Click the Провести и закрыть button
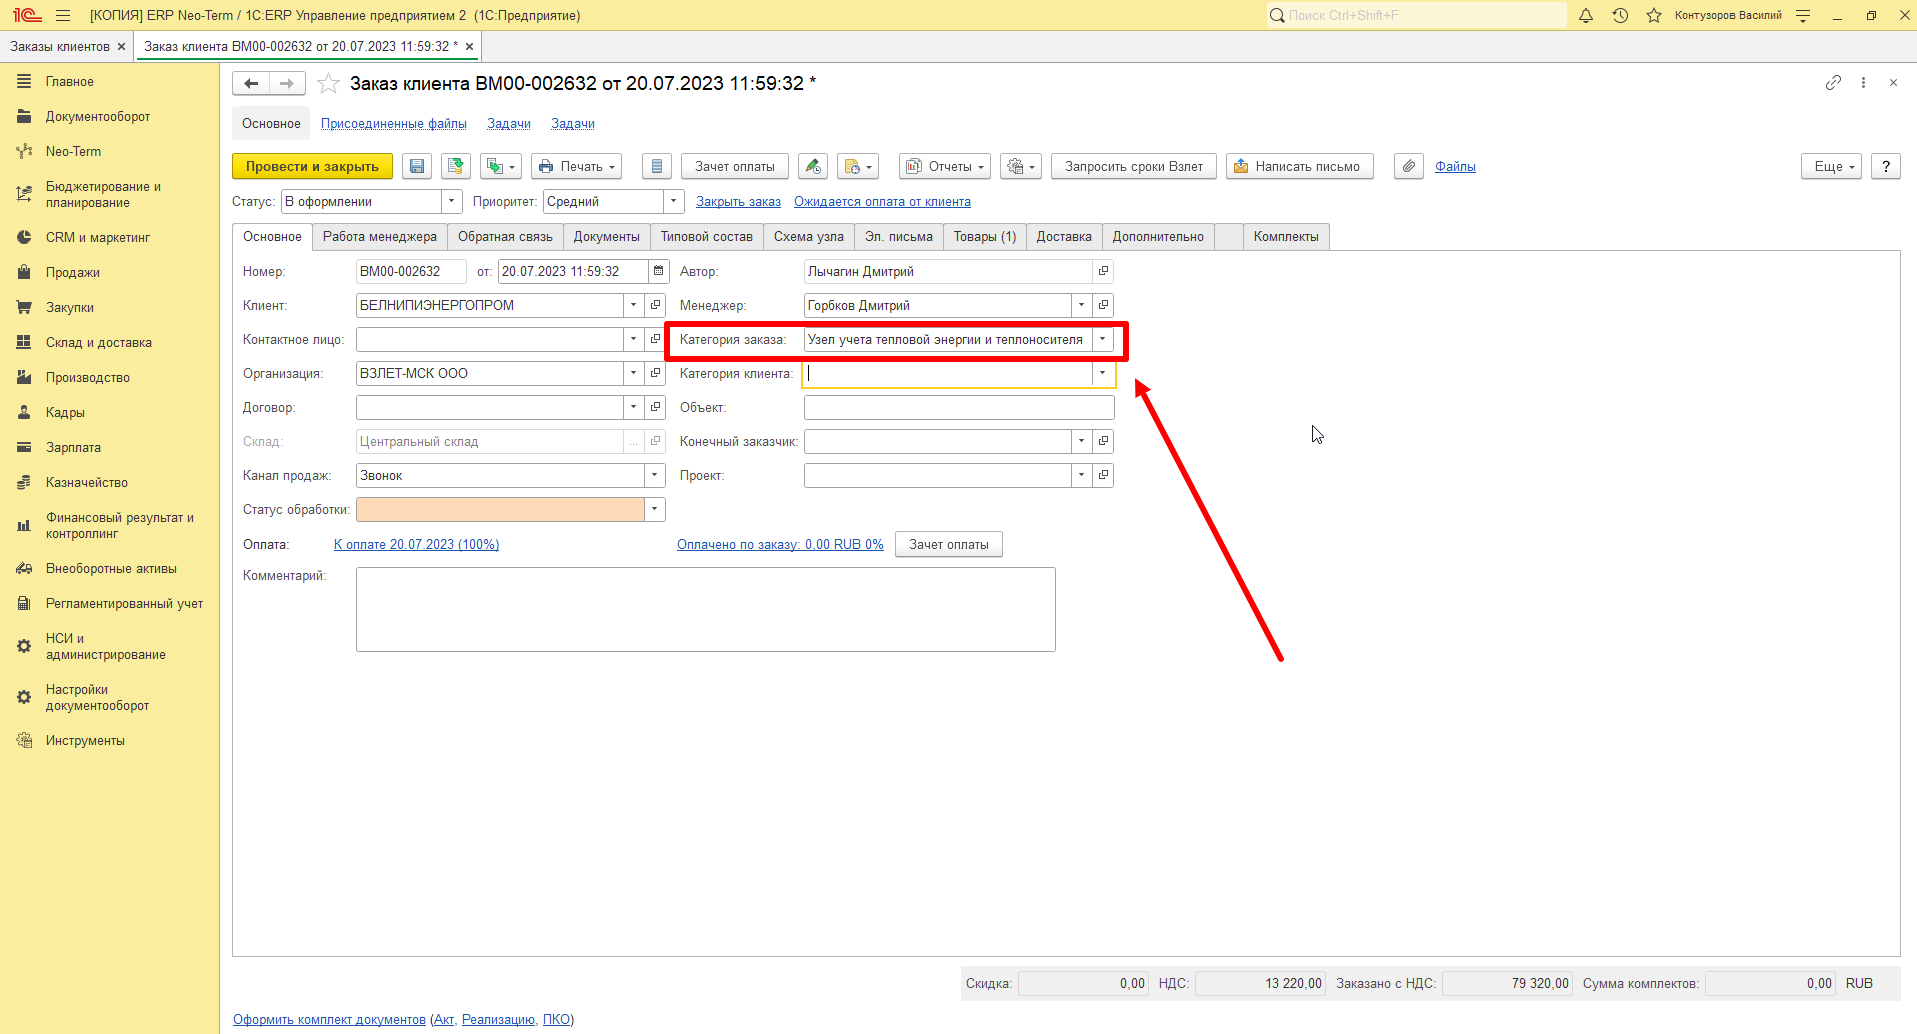This screenshot has width=1917, height=1034. [x=312, y=167]
